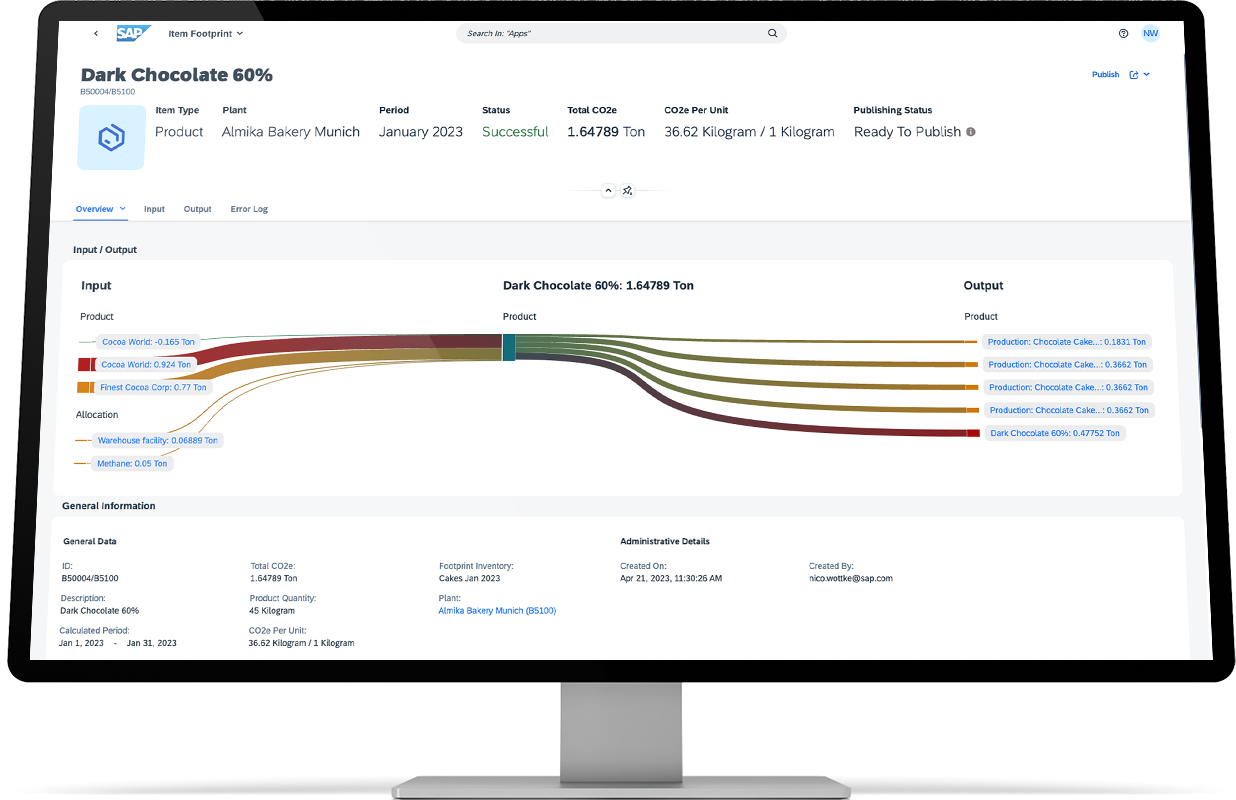The image size is (1236, 800).
Task: Toggle the pin header icon
Action: tap(627, 190)
